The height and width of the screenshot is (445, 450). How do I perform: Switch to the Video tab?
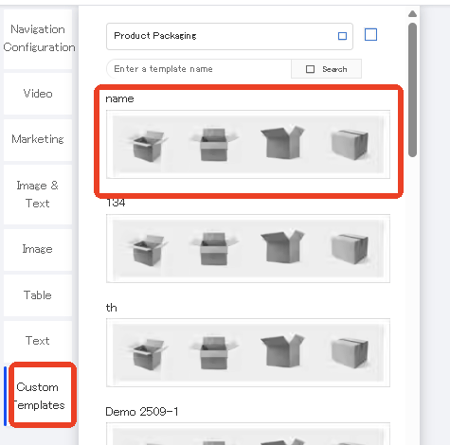(x=38, y=94)
